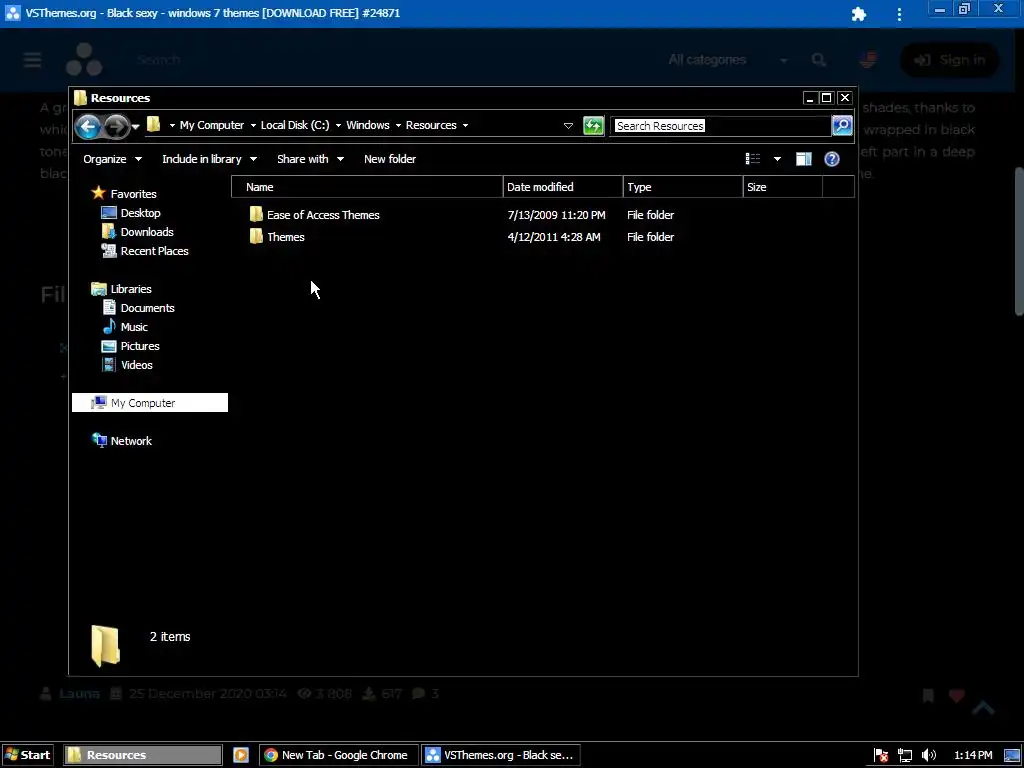Open Videos library
The height and width of the screenshot is (768, 1024).
136,364
